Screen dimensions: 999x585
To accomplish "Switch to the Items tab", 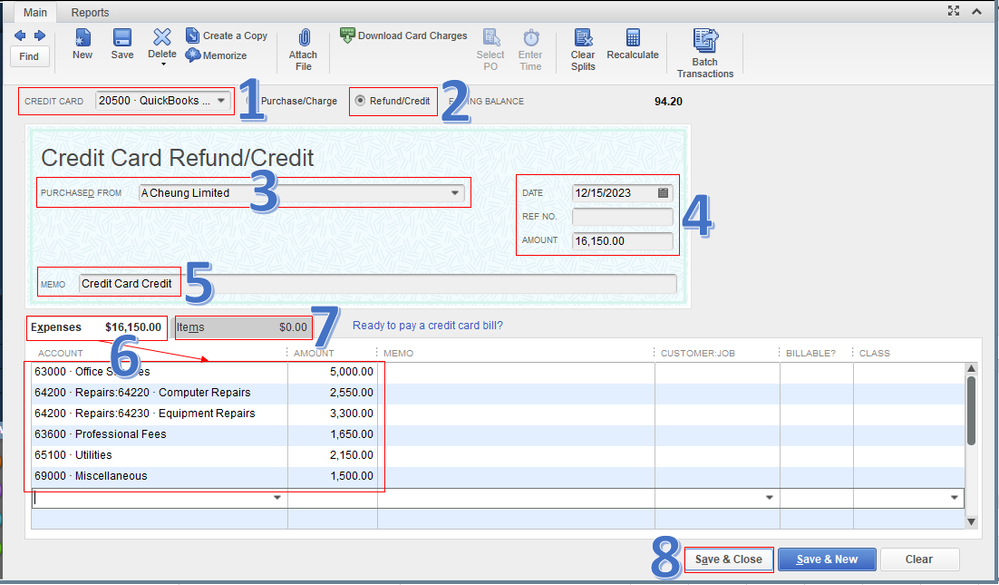I will [x=243, y=328].
